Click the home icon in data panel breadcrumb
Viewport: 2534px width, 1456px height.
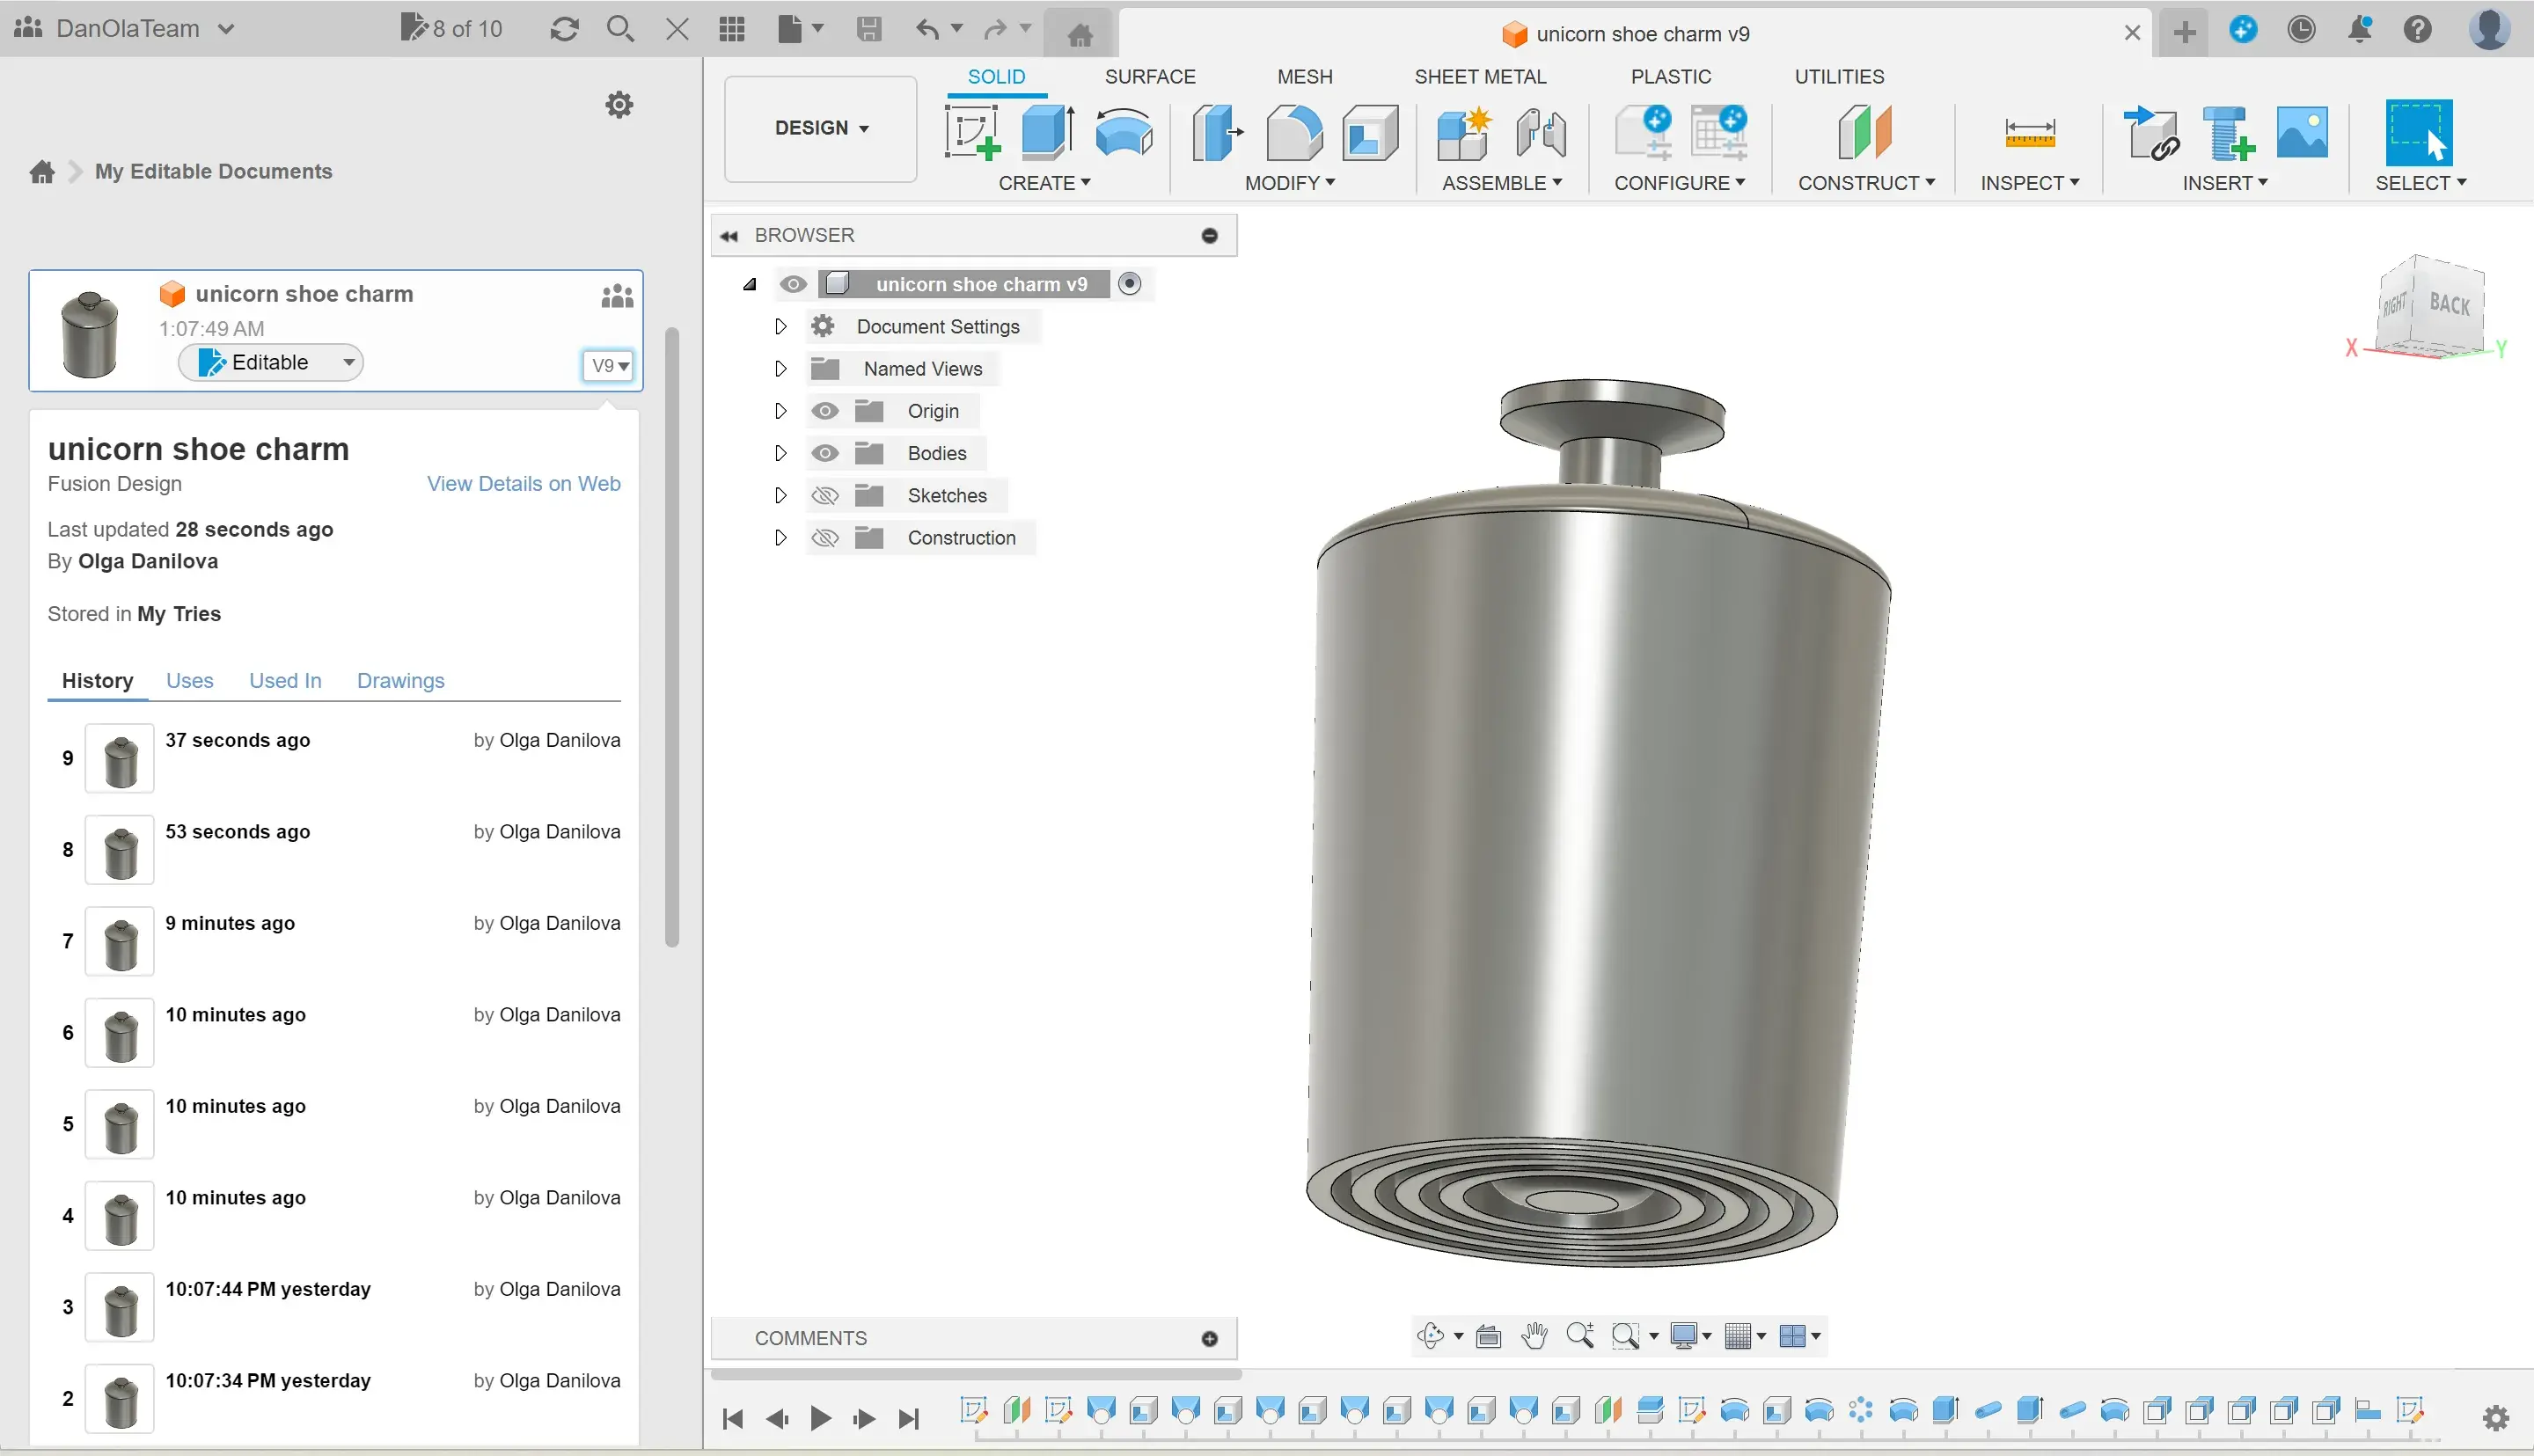click(x=42, y=172)
